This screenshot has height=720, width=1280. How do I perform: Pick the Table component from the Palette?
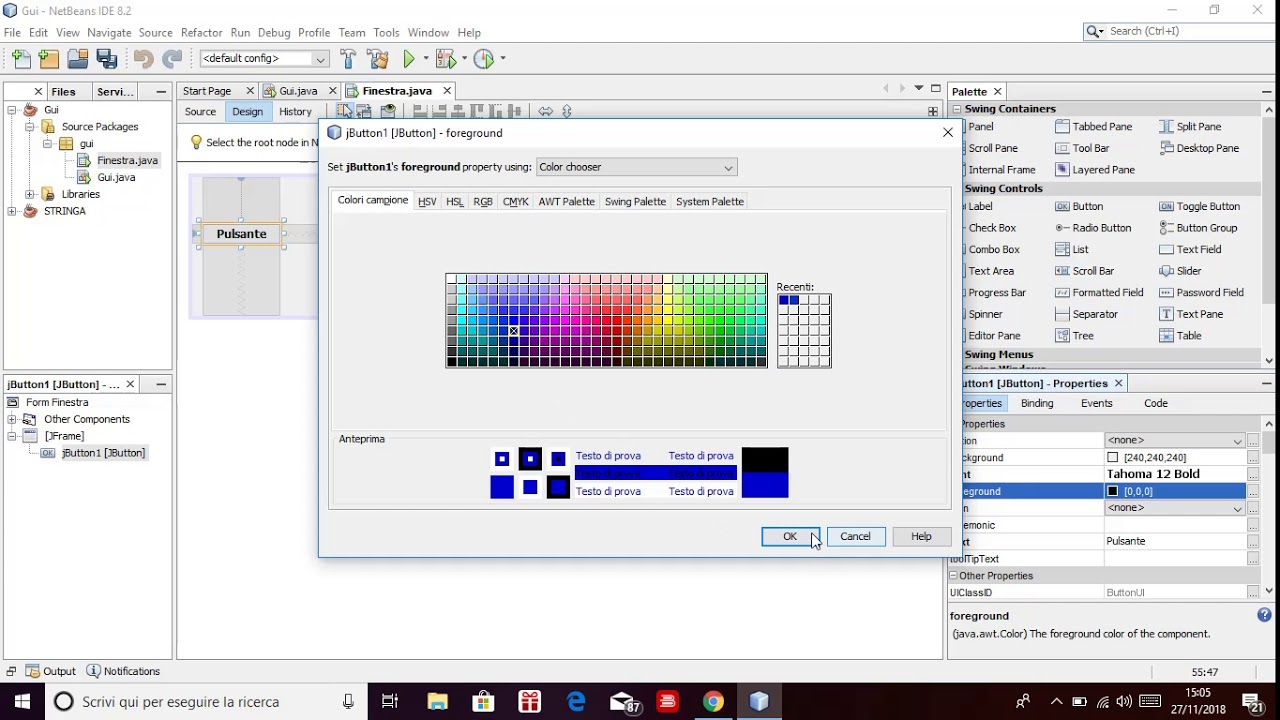click(1180, 336)
